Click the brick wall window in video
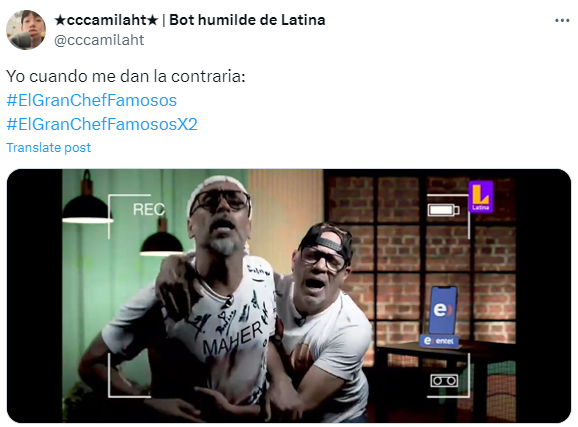Screen dimensions: 578x427 click(420, 258)
